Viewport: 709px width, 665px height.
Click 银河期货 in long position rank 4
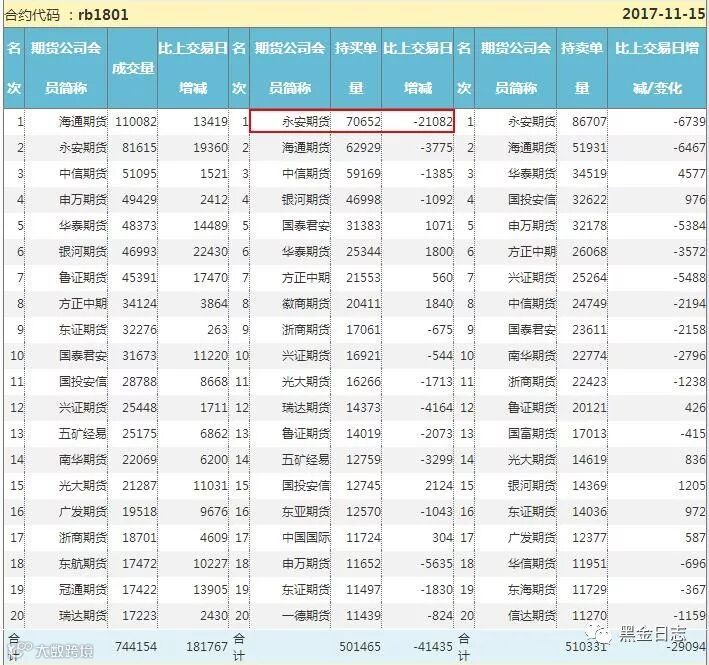pyautogui.click(x=306, y=200)
